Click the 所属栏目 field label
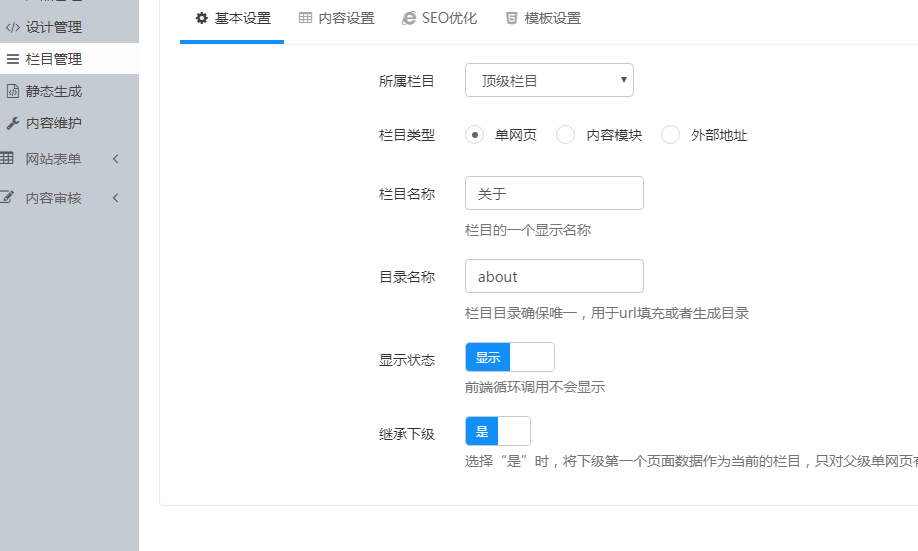918x551 pixels. (407, 81)
